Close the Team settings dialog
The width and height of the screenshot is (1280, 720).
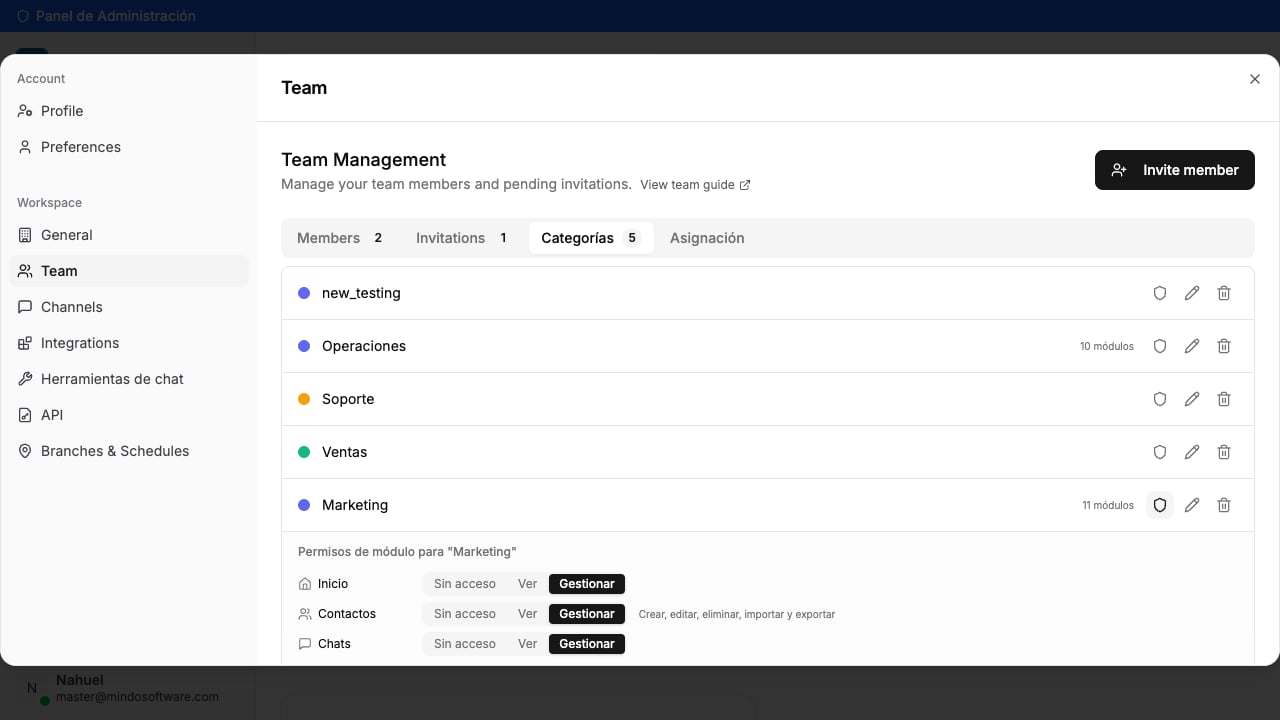1255,79
